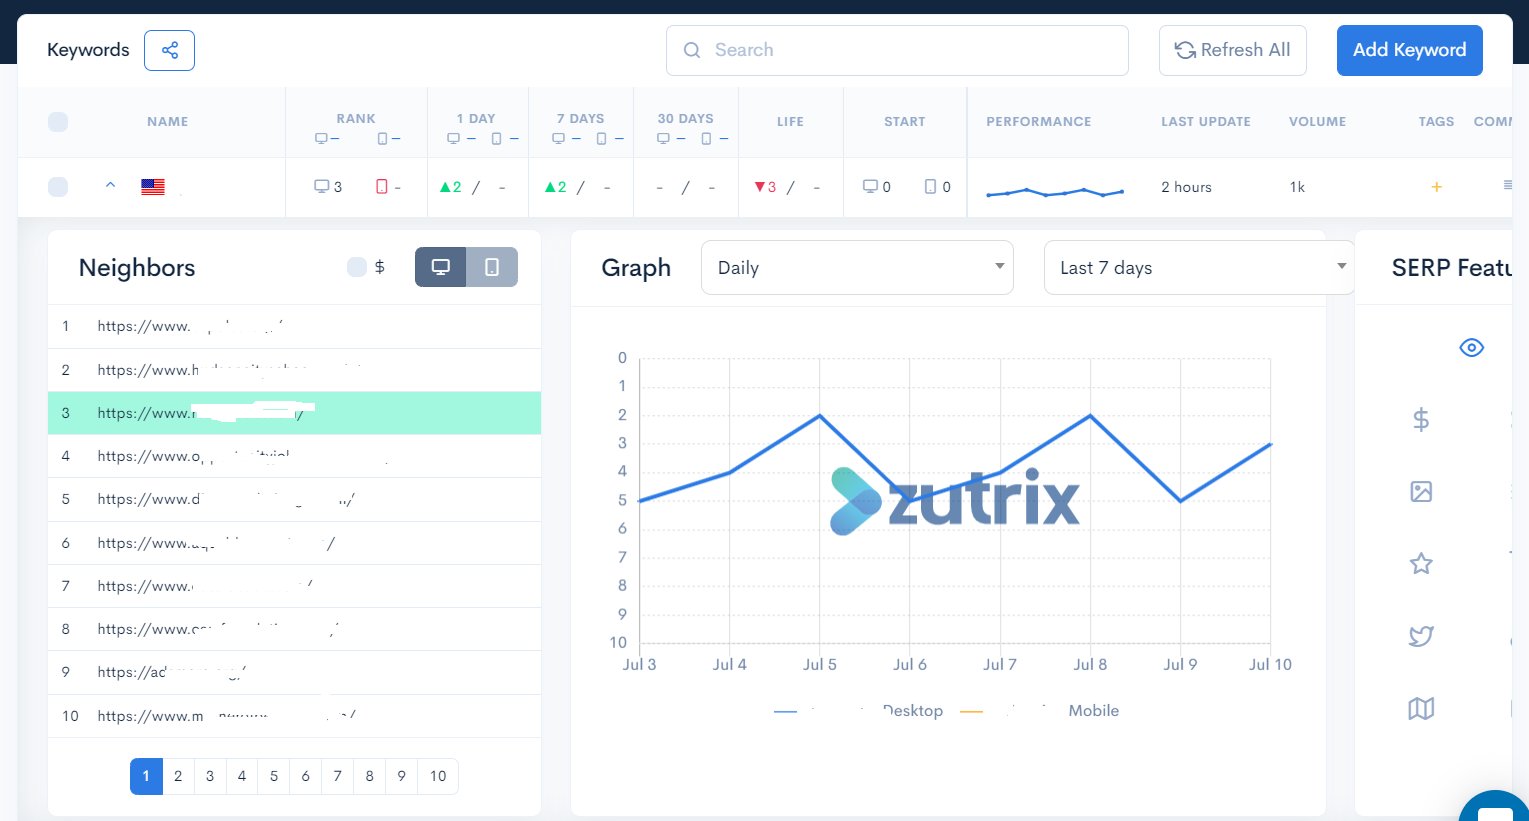
Task: Toggle the Mobile series in the graph legend
Action: tap(1039, 711)
